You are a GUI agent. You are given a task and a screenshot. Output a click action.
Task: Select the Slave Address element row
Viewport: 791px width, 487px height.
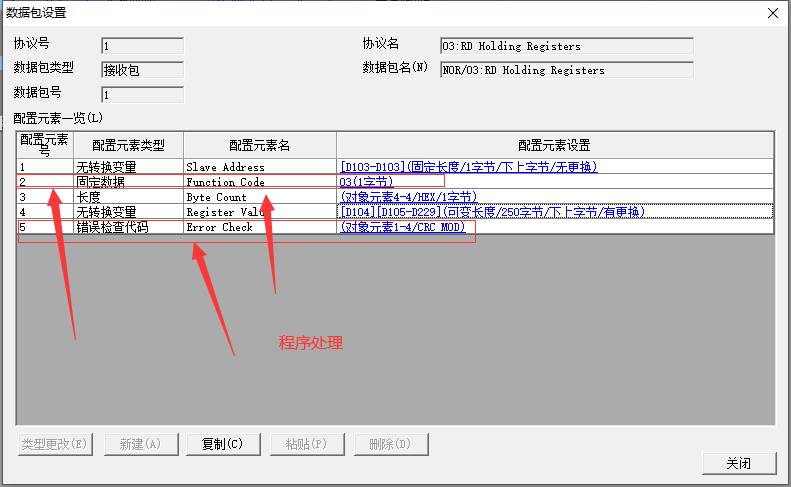point(225,167)
